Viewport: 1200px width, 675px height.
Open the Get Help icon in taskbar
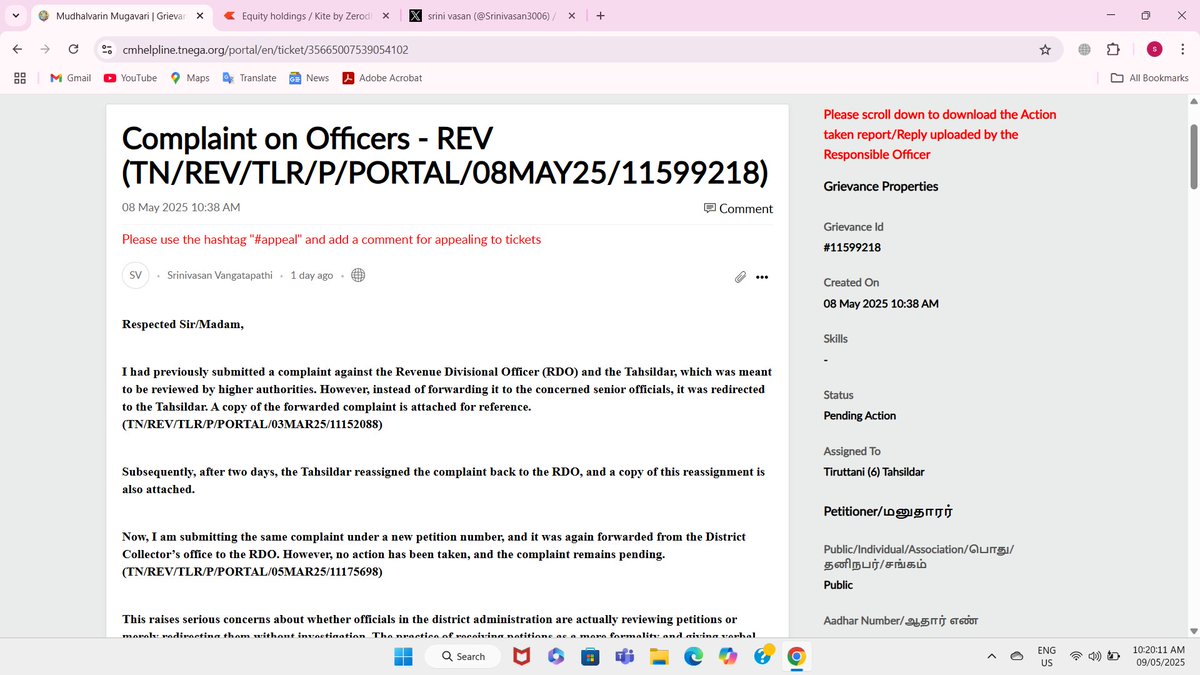pyautogui.click(x=762, y=656)
